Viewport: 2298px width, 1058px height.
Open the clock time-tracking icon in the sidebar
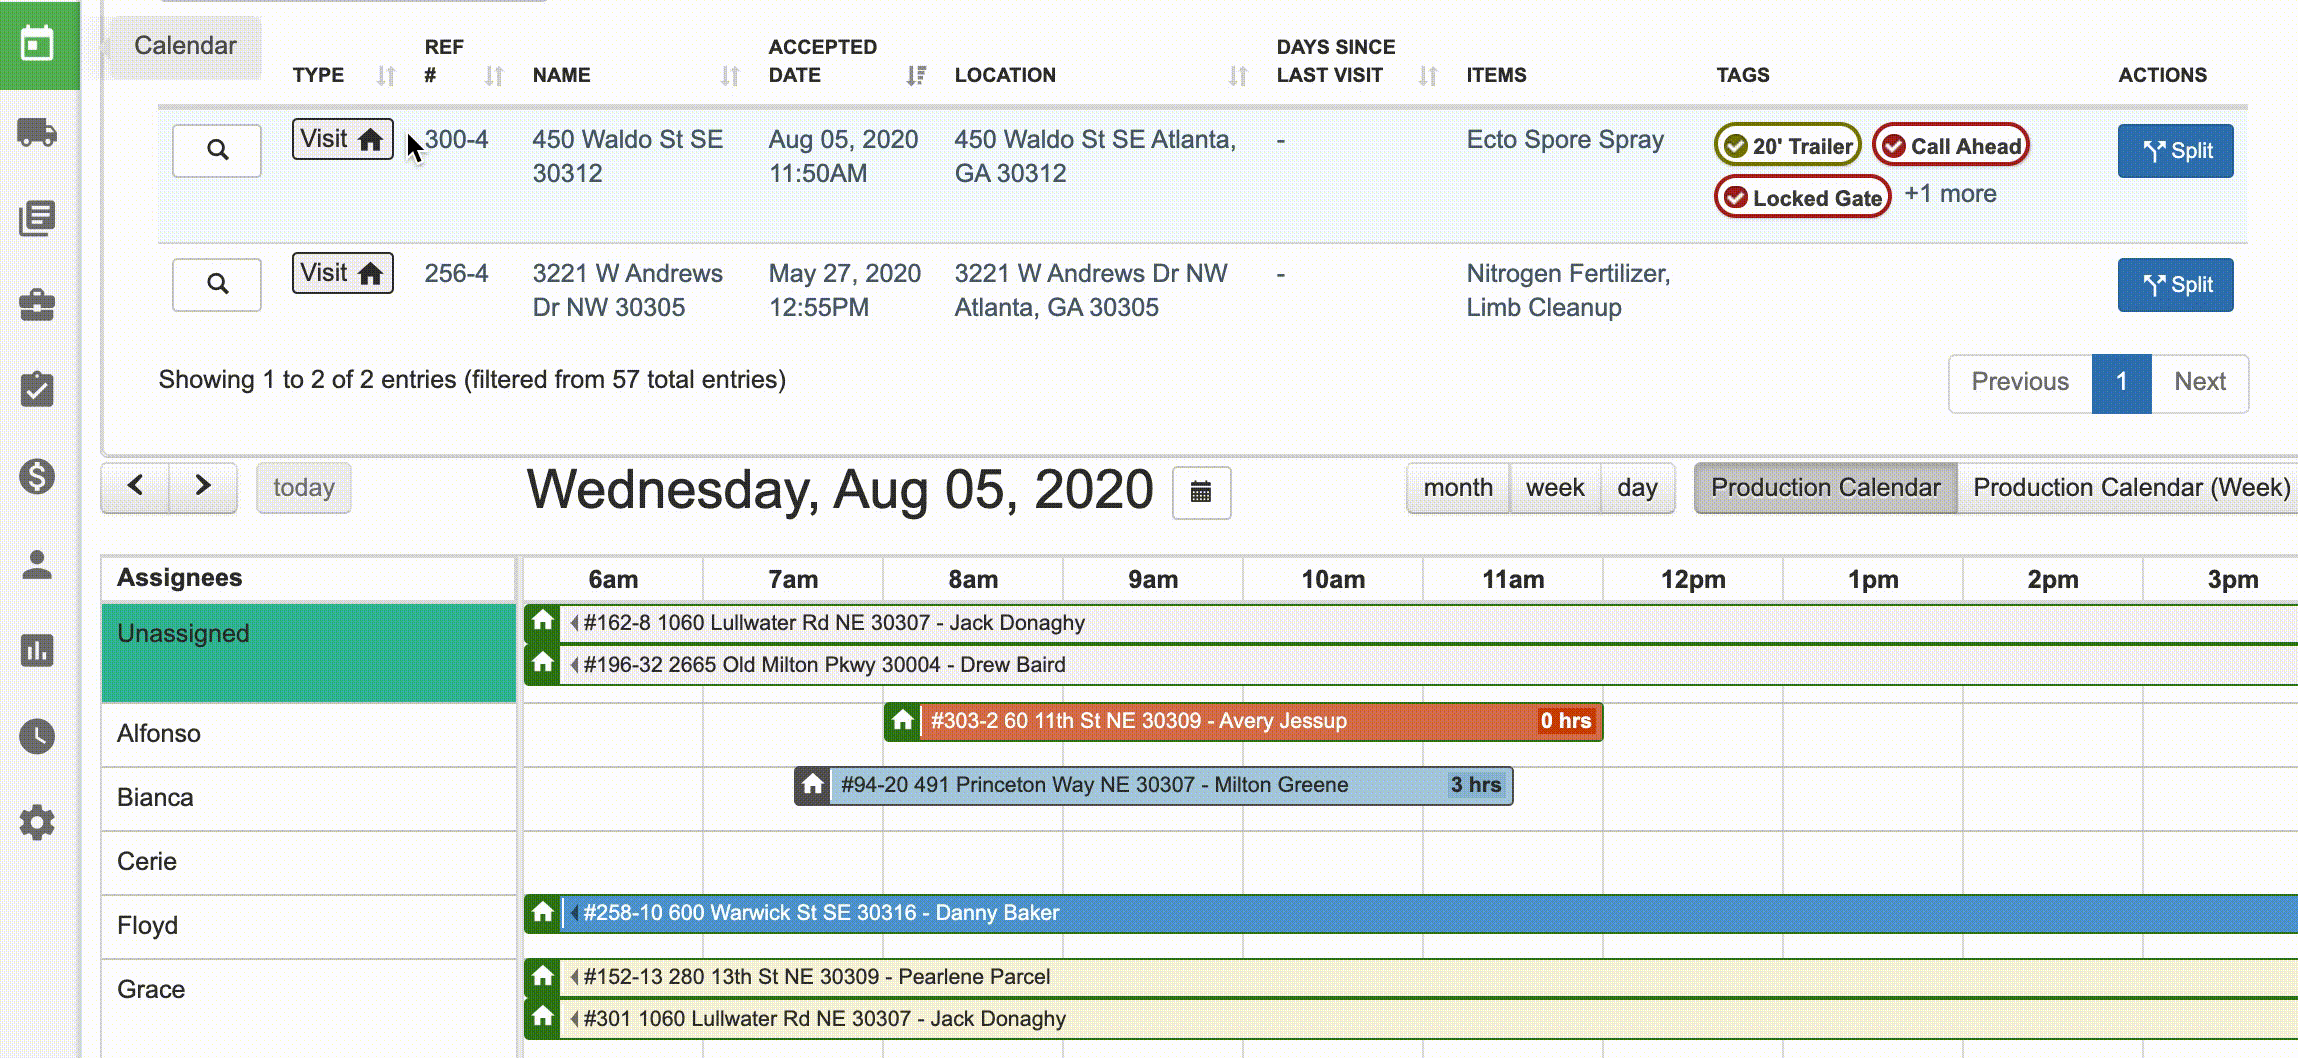[x=37, y=737]
